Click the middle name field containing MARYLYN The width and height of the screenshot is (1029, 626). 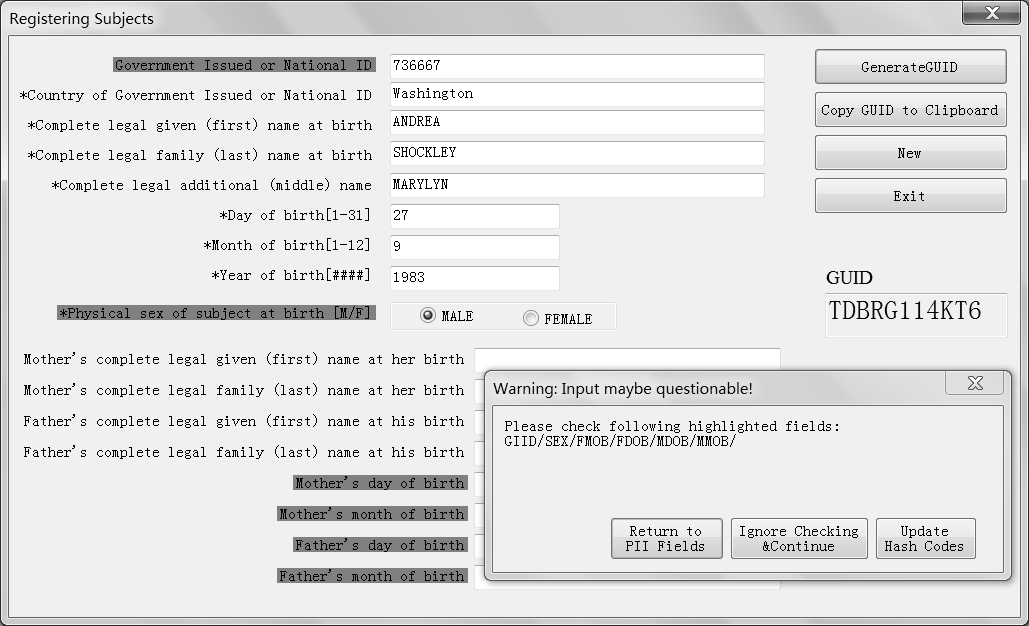(577, 185)
